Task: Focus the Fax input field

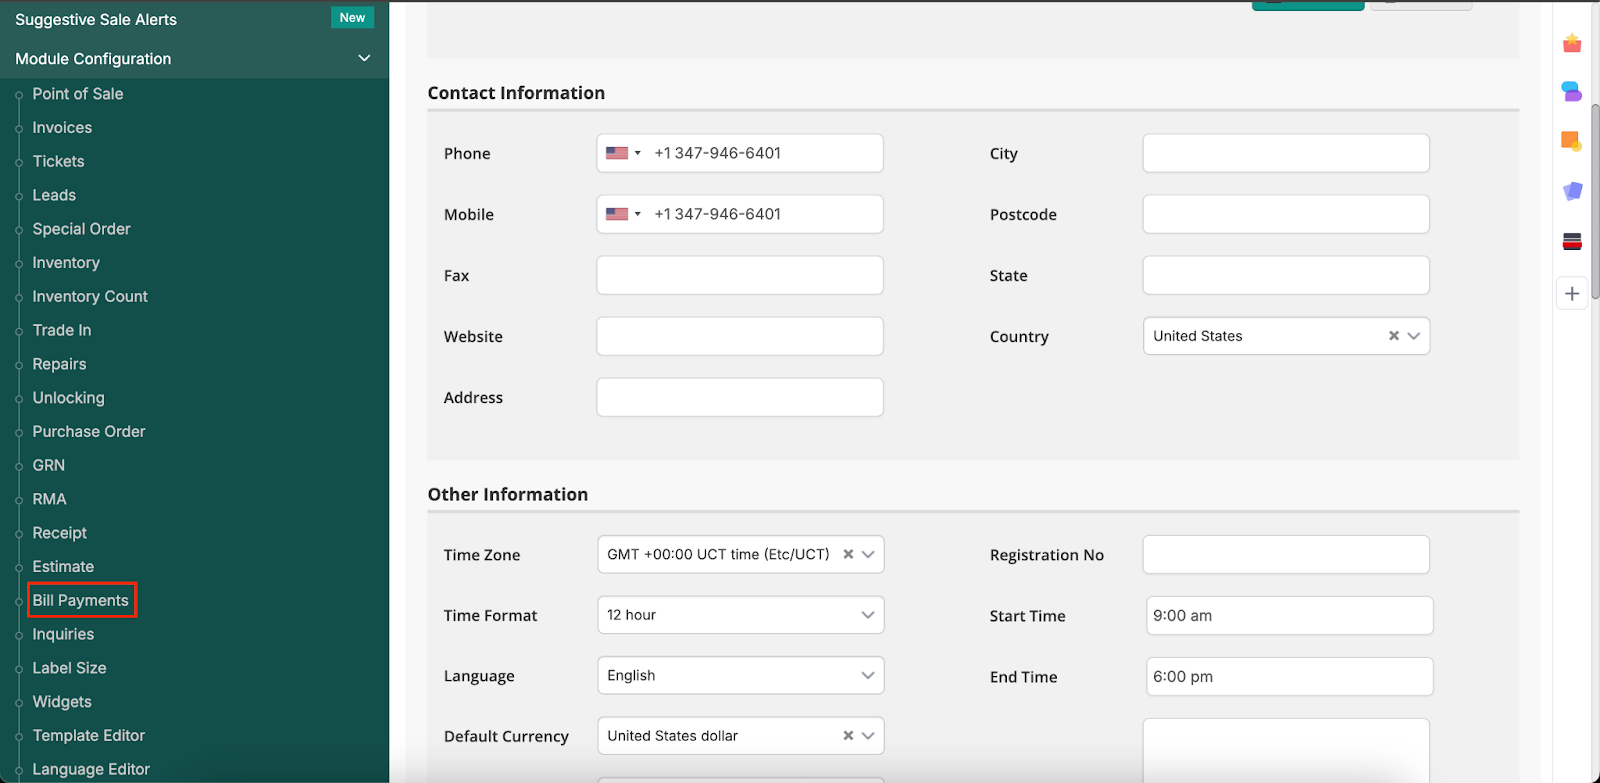Action: coord(740,275)
